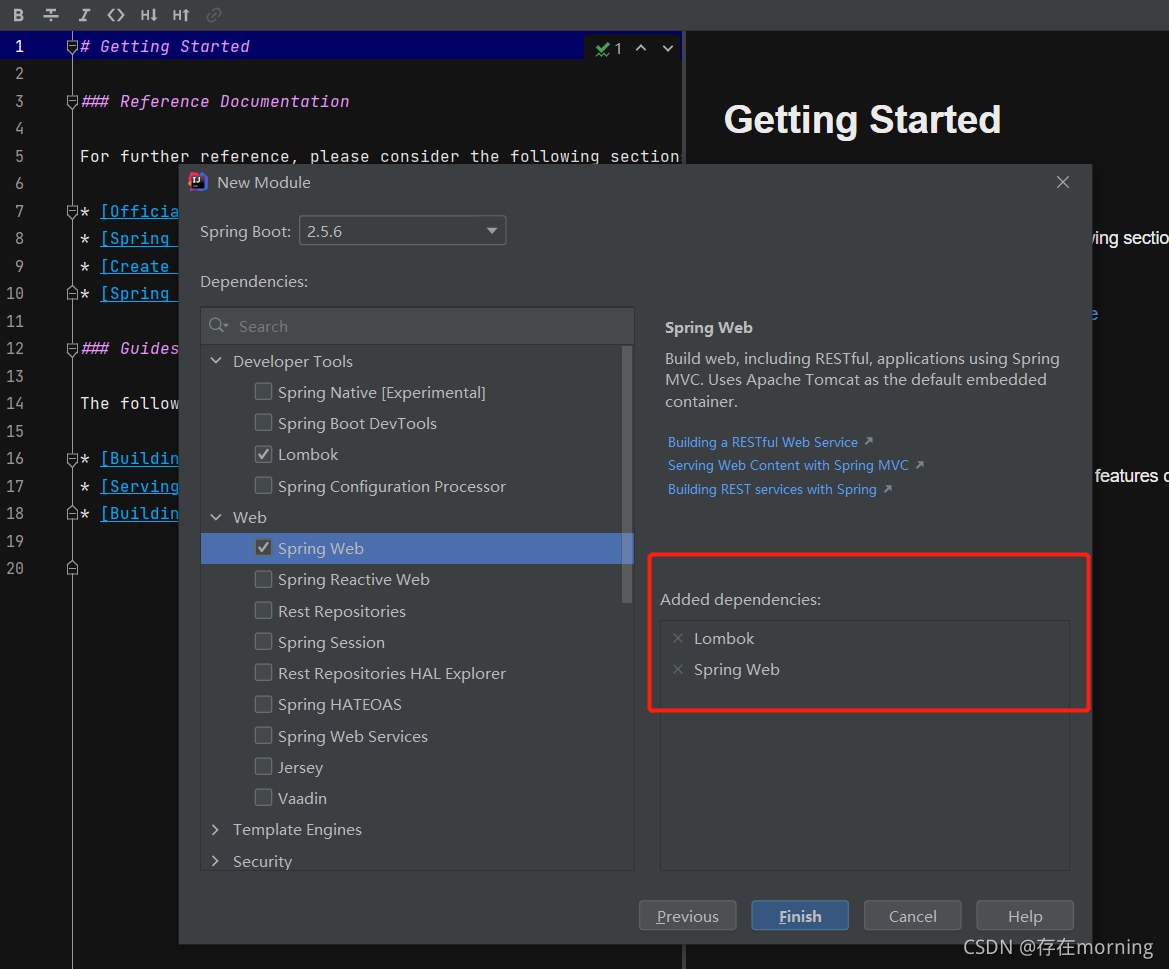Decrease header level with H-down icon

(148, 15)
